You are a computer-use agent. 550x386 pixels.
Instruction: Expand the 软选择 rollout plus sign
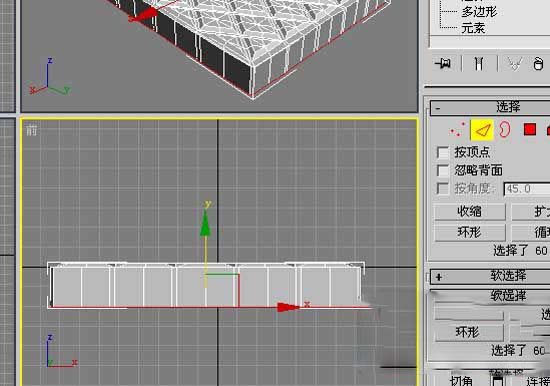(x=438, y=277)
